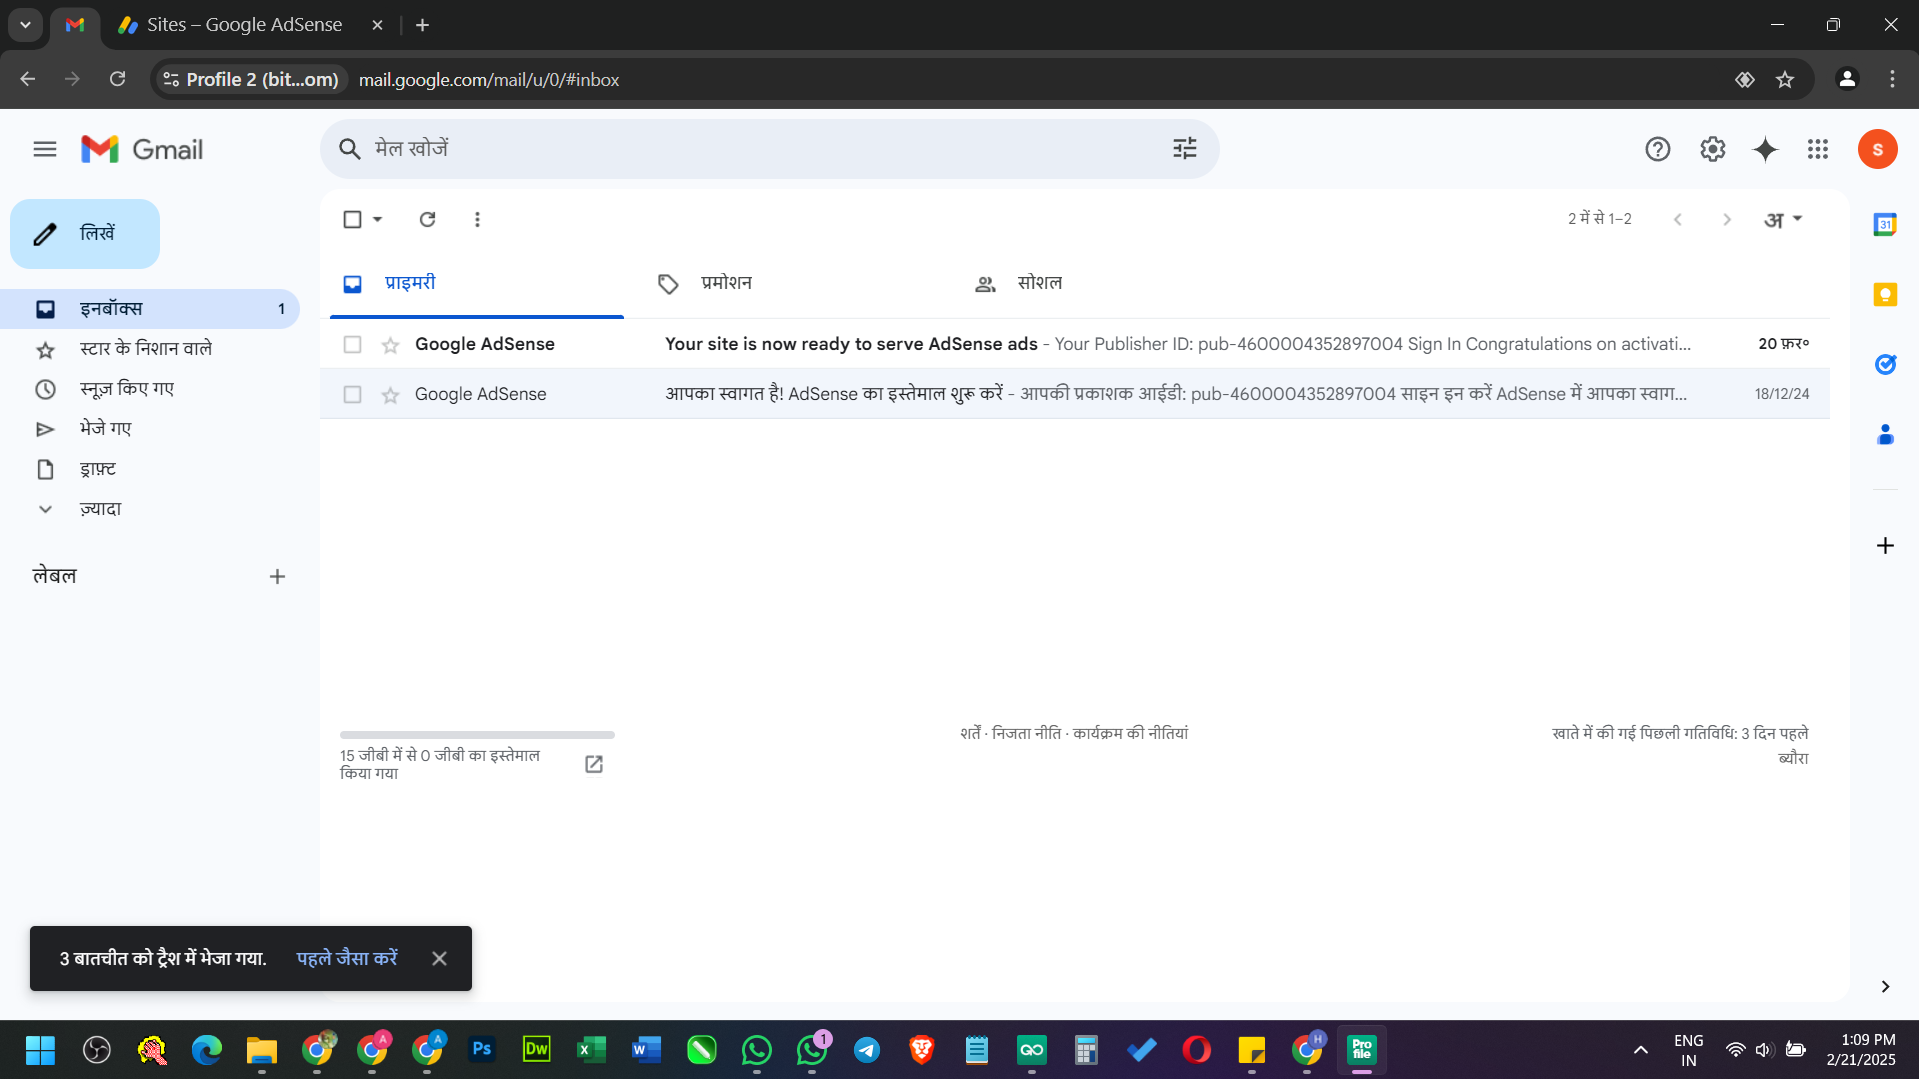Click the browser address bar URL

489,79
